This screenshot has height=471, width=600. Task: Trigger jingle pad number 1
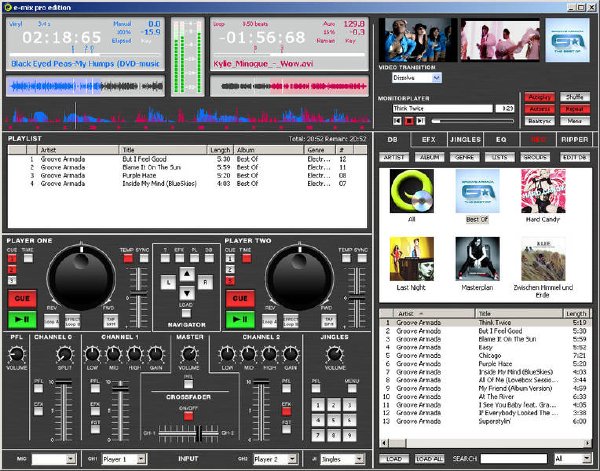click(x=318, y=405)
